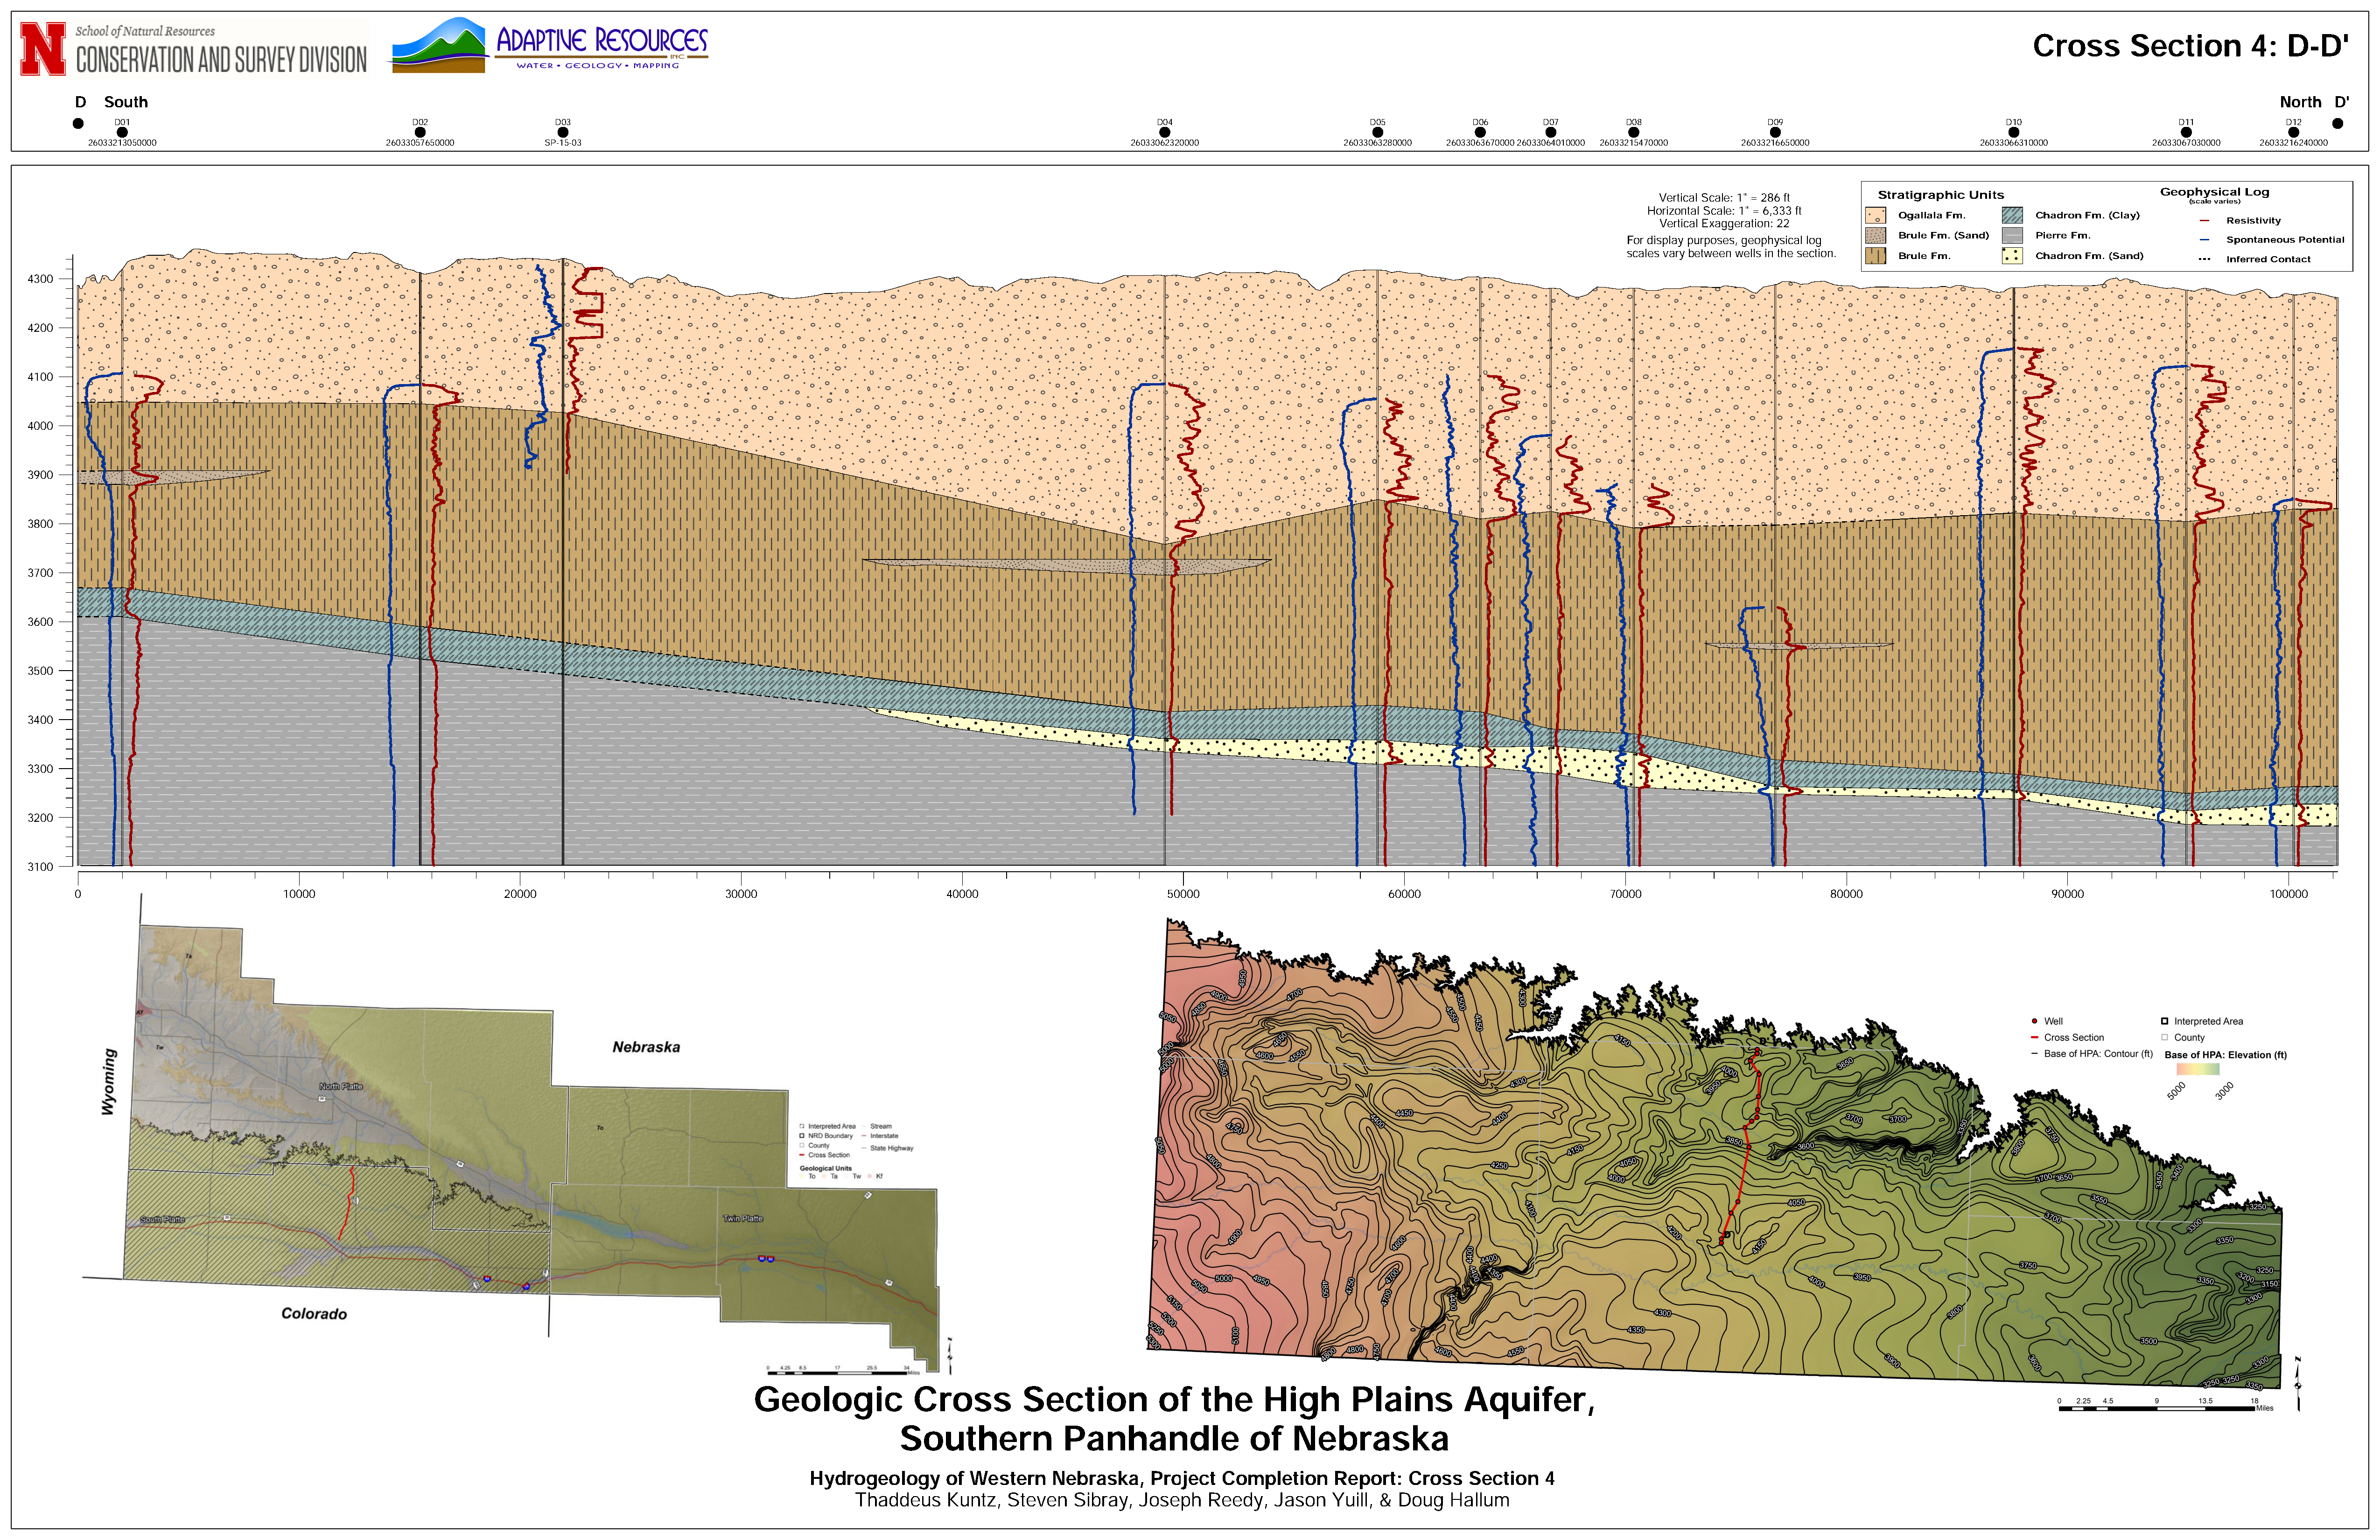
Task: Click the dotted Inferred Contact legend symbol
Action: tap(2204, 259)
